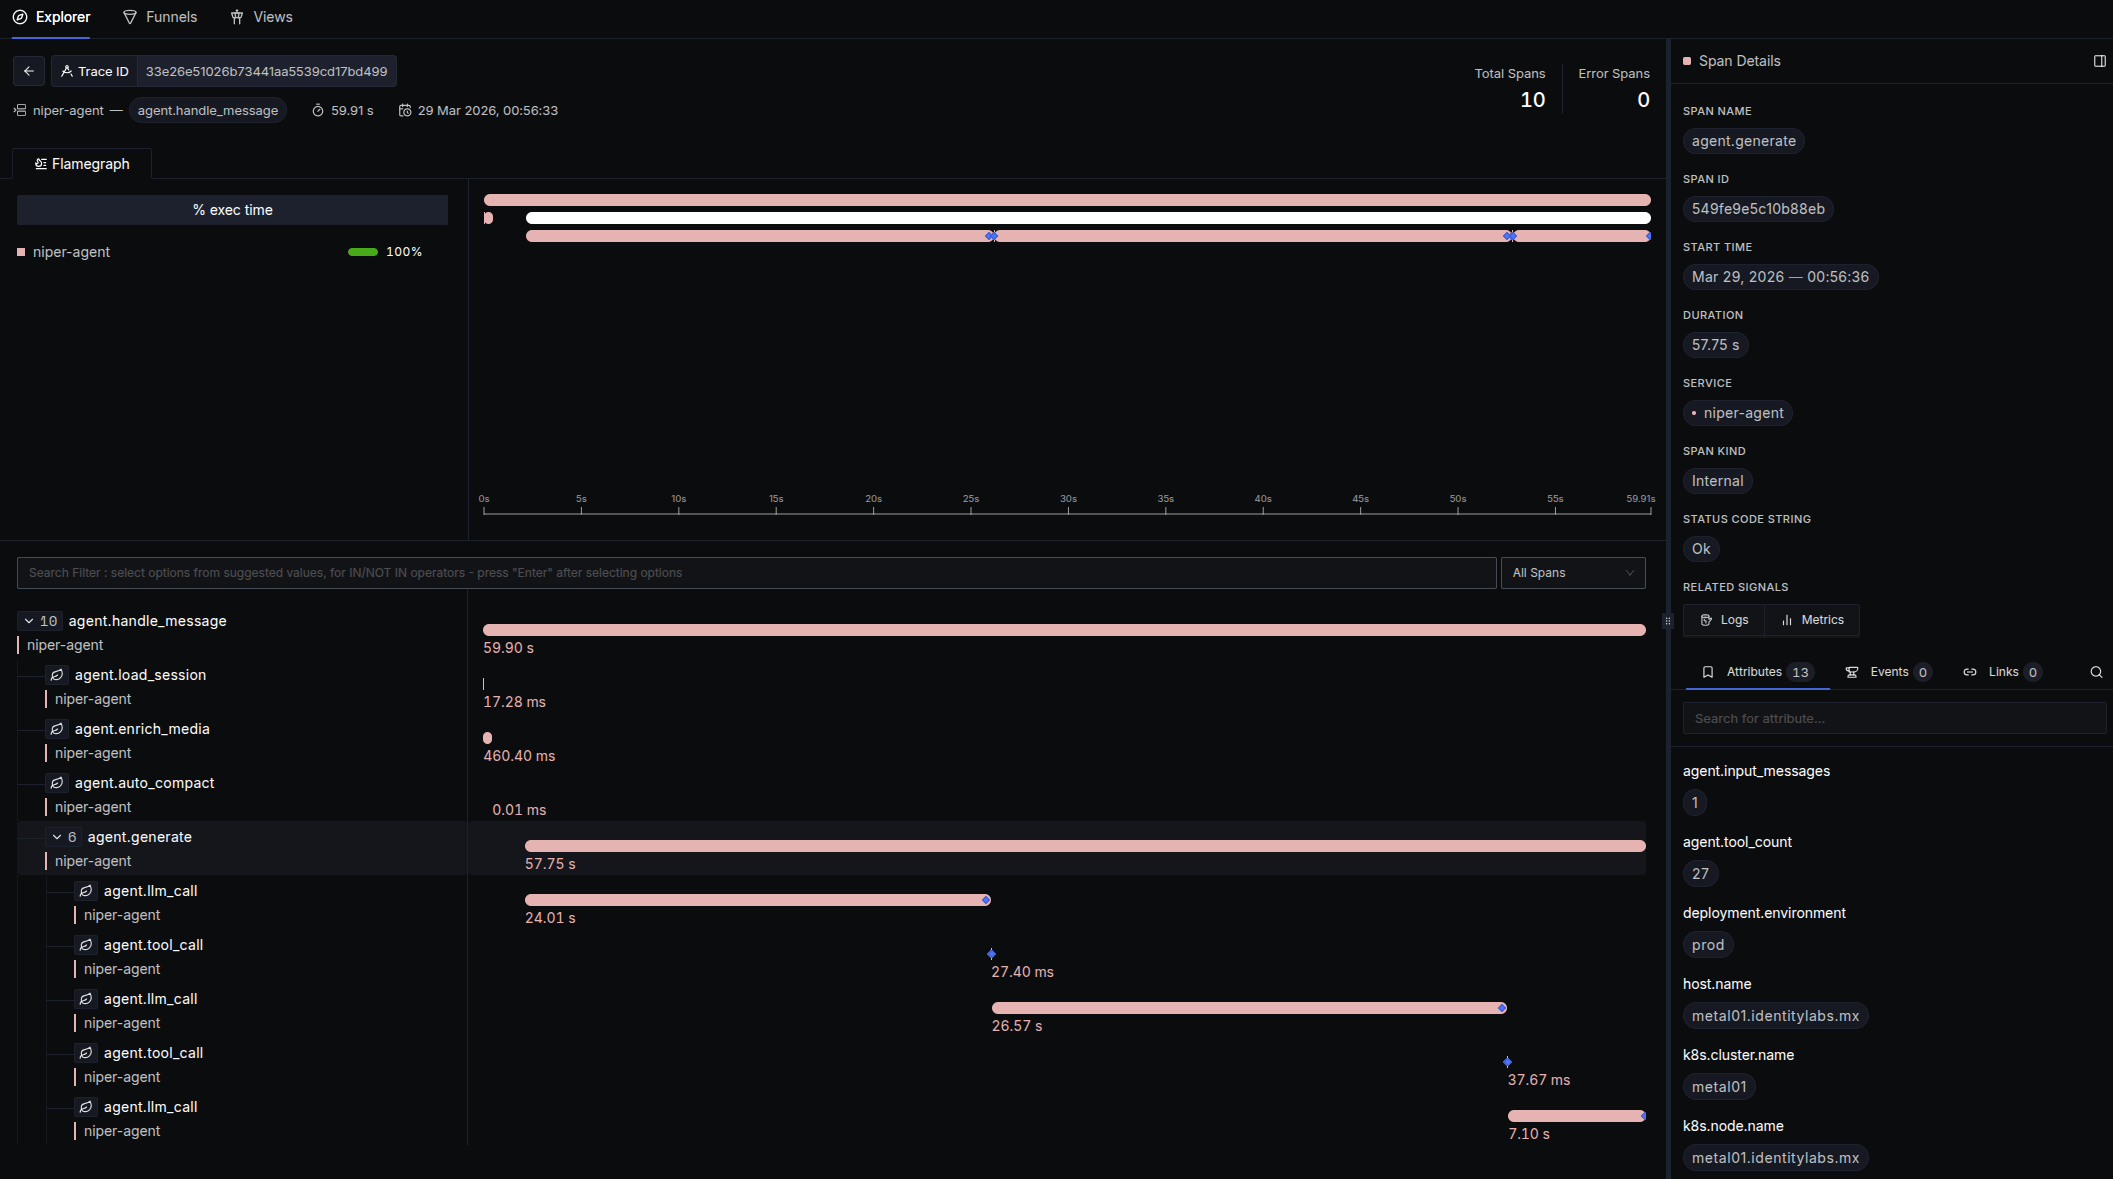Collapse the agent.generate span subtree
The height and width of the screenshot is (1179, 2113).
[57, 837]
